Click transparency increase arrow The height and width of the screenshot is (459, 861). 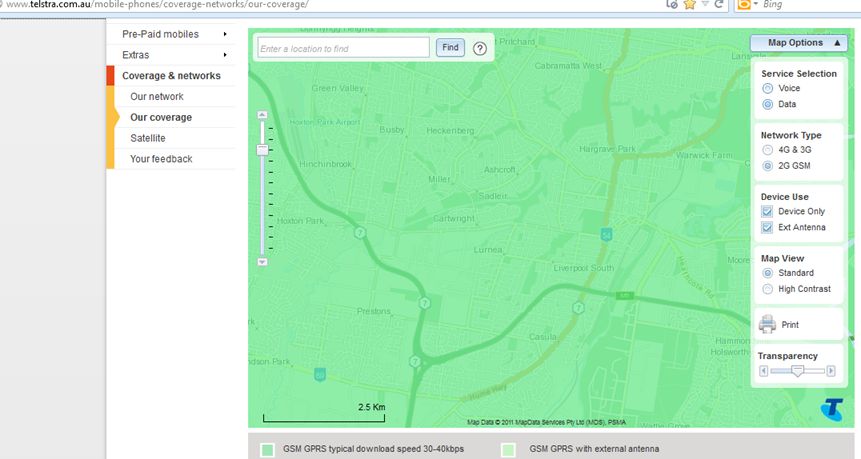coord(831,371)
